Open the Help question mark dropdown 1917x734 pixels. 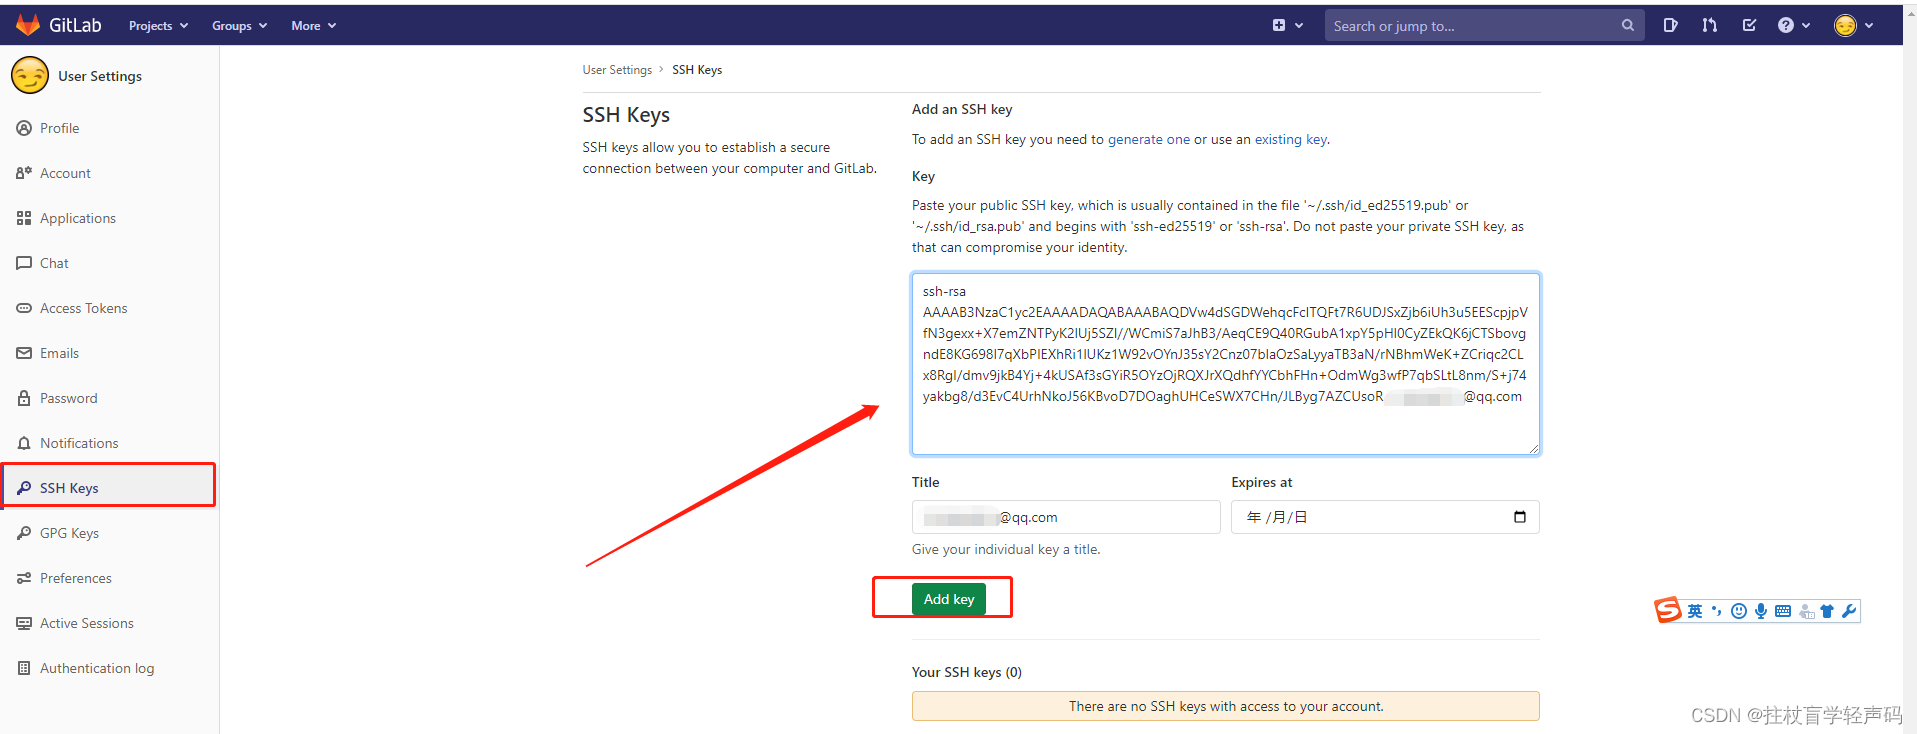click(x=1794, y=26)
